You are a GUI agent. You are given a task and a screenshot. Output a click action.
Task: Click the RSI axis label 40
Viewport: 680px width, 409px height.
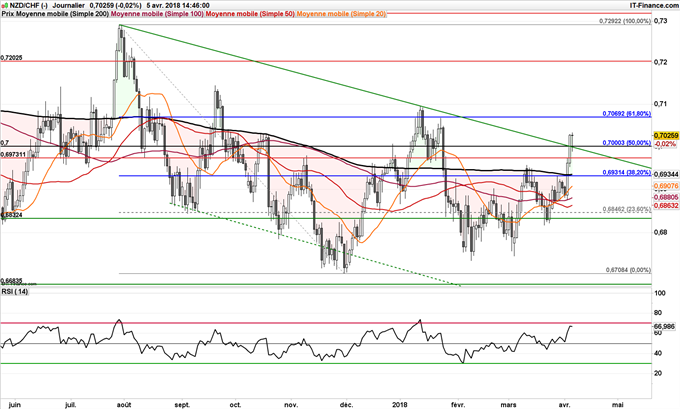657,353
